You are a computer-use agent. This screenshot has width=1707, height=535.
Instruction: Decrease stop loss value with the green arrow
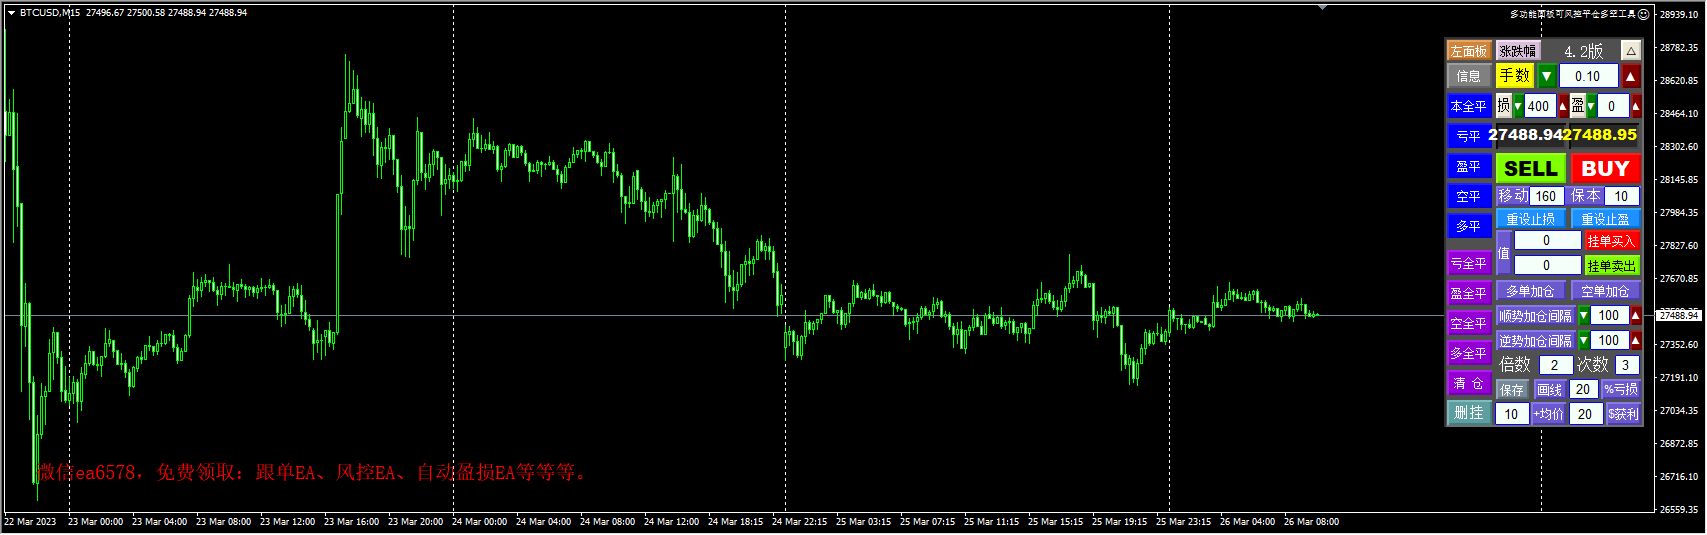(x=1518, y=106)
